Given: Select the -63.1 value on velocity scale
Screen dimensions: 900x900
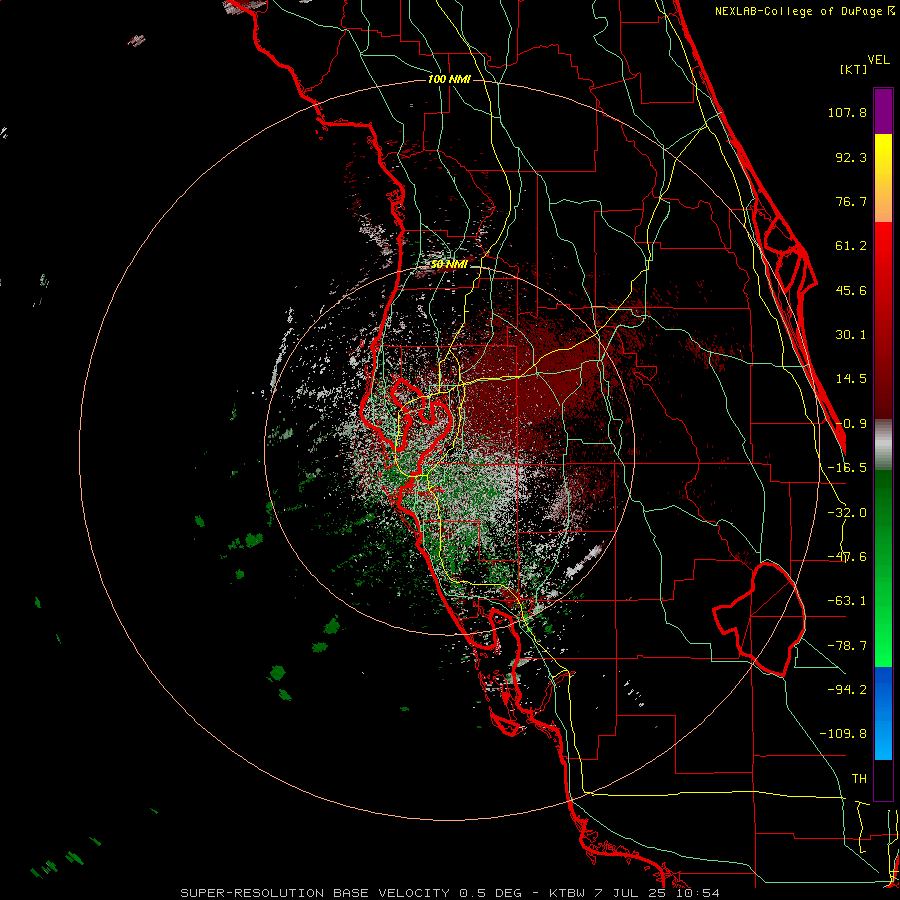Looking at the screenshot, I should coord(847,601).
